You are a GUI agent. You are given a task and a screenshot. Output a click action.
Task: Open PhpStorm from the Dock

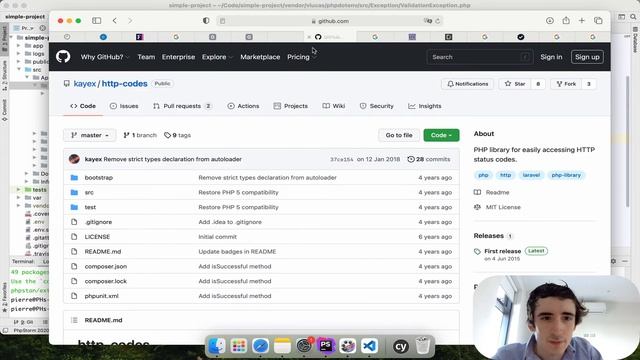point(326,346)
